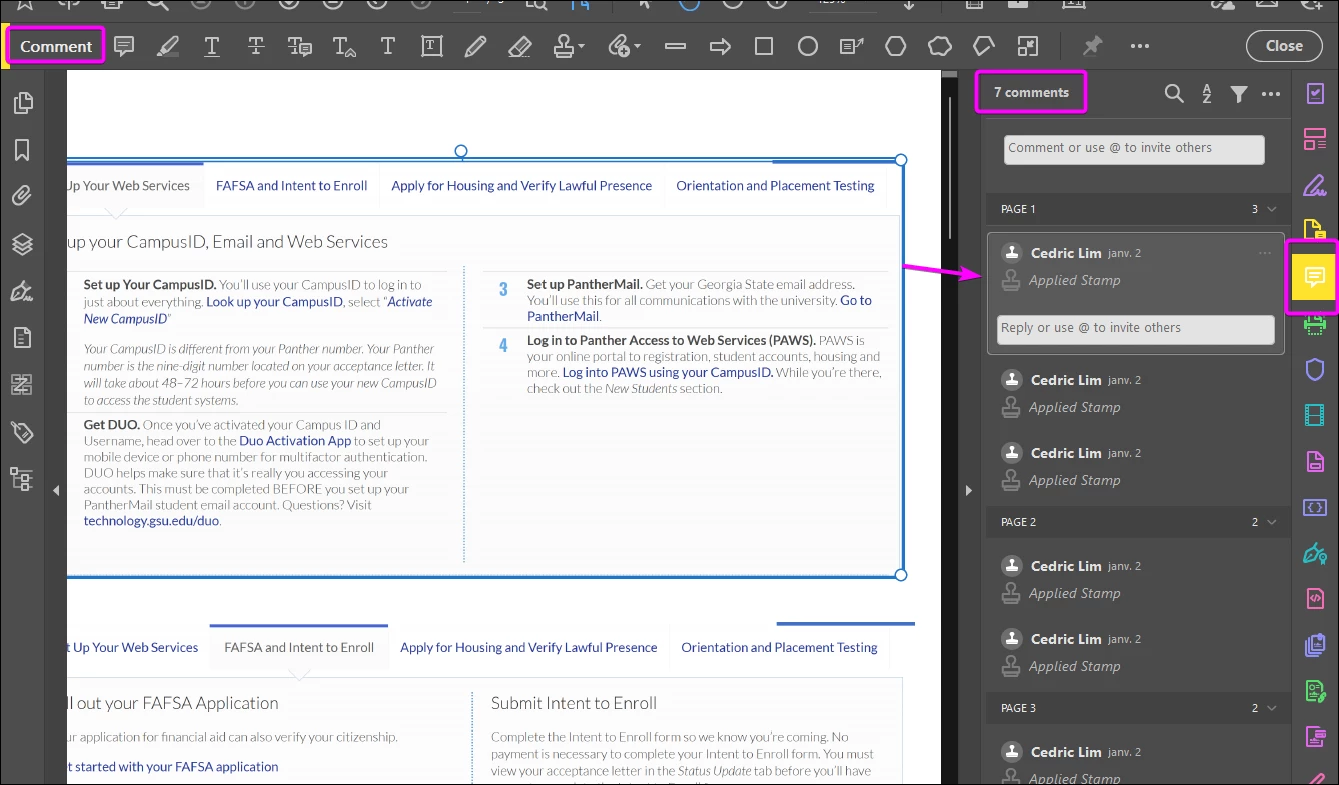Click the Comment or use @ field
The height and width of the screenshot is (785, 1339).
pyautogui.click(x=1134, y=149)
